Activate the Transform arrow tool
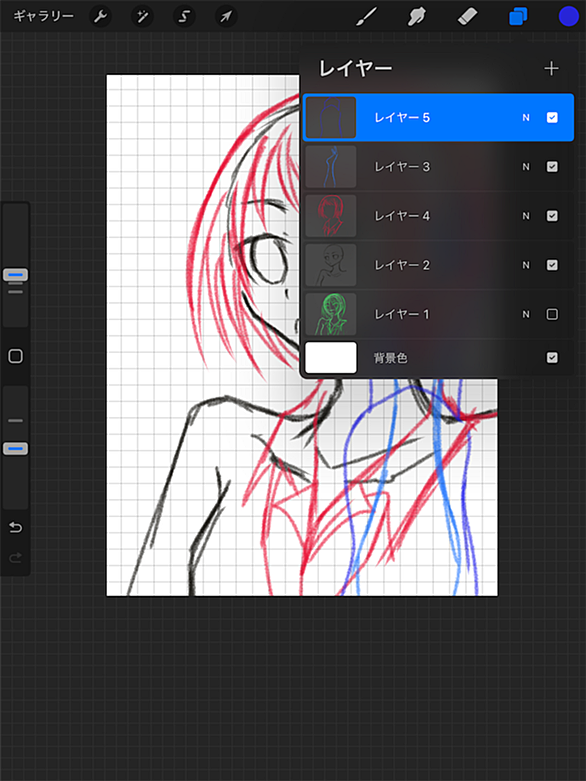This screenshot has height=781, width=586. coord(226,16)
